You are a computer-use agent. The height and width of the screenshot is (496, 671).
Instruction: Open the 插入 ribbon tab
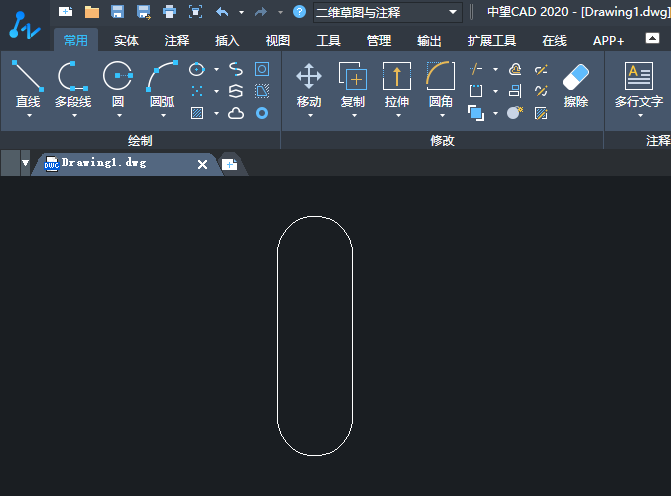click(227, 40)
